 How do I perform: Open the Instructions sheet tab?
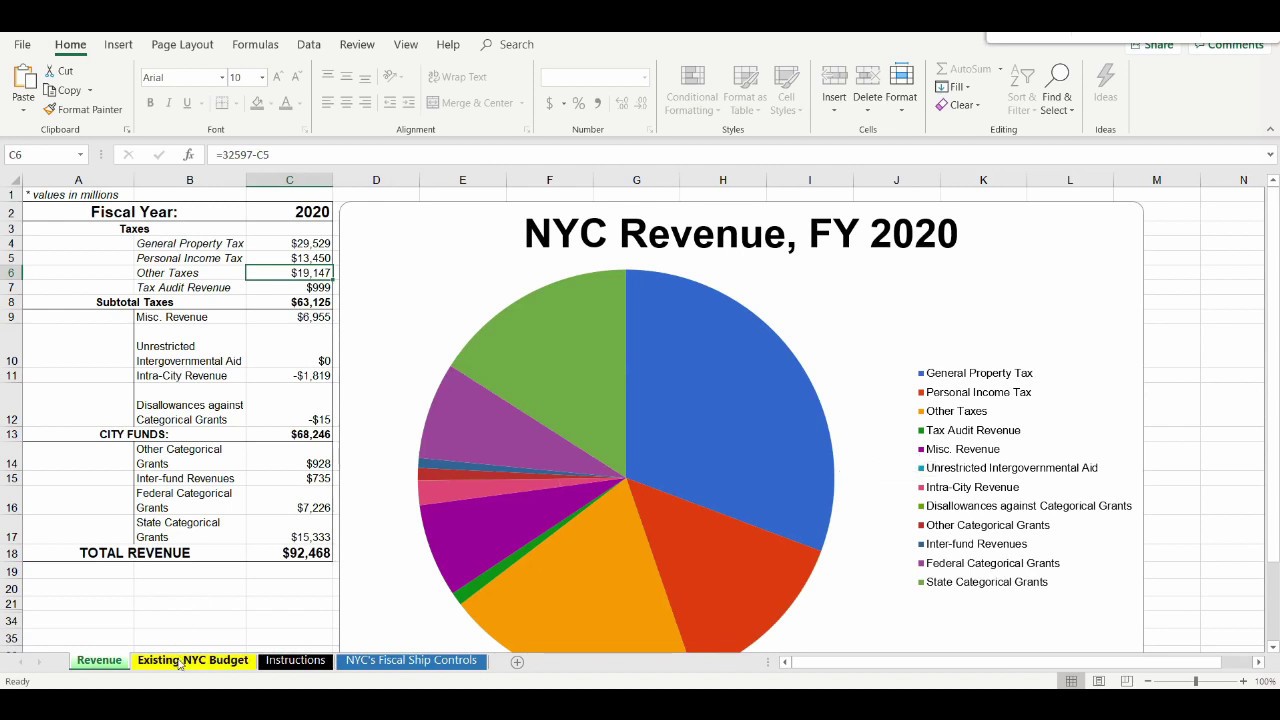coord(295,661)
